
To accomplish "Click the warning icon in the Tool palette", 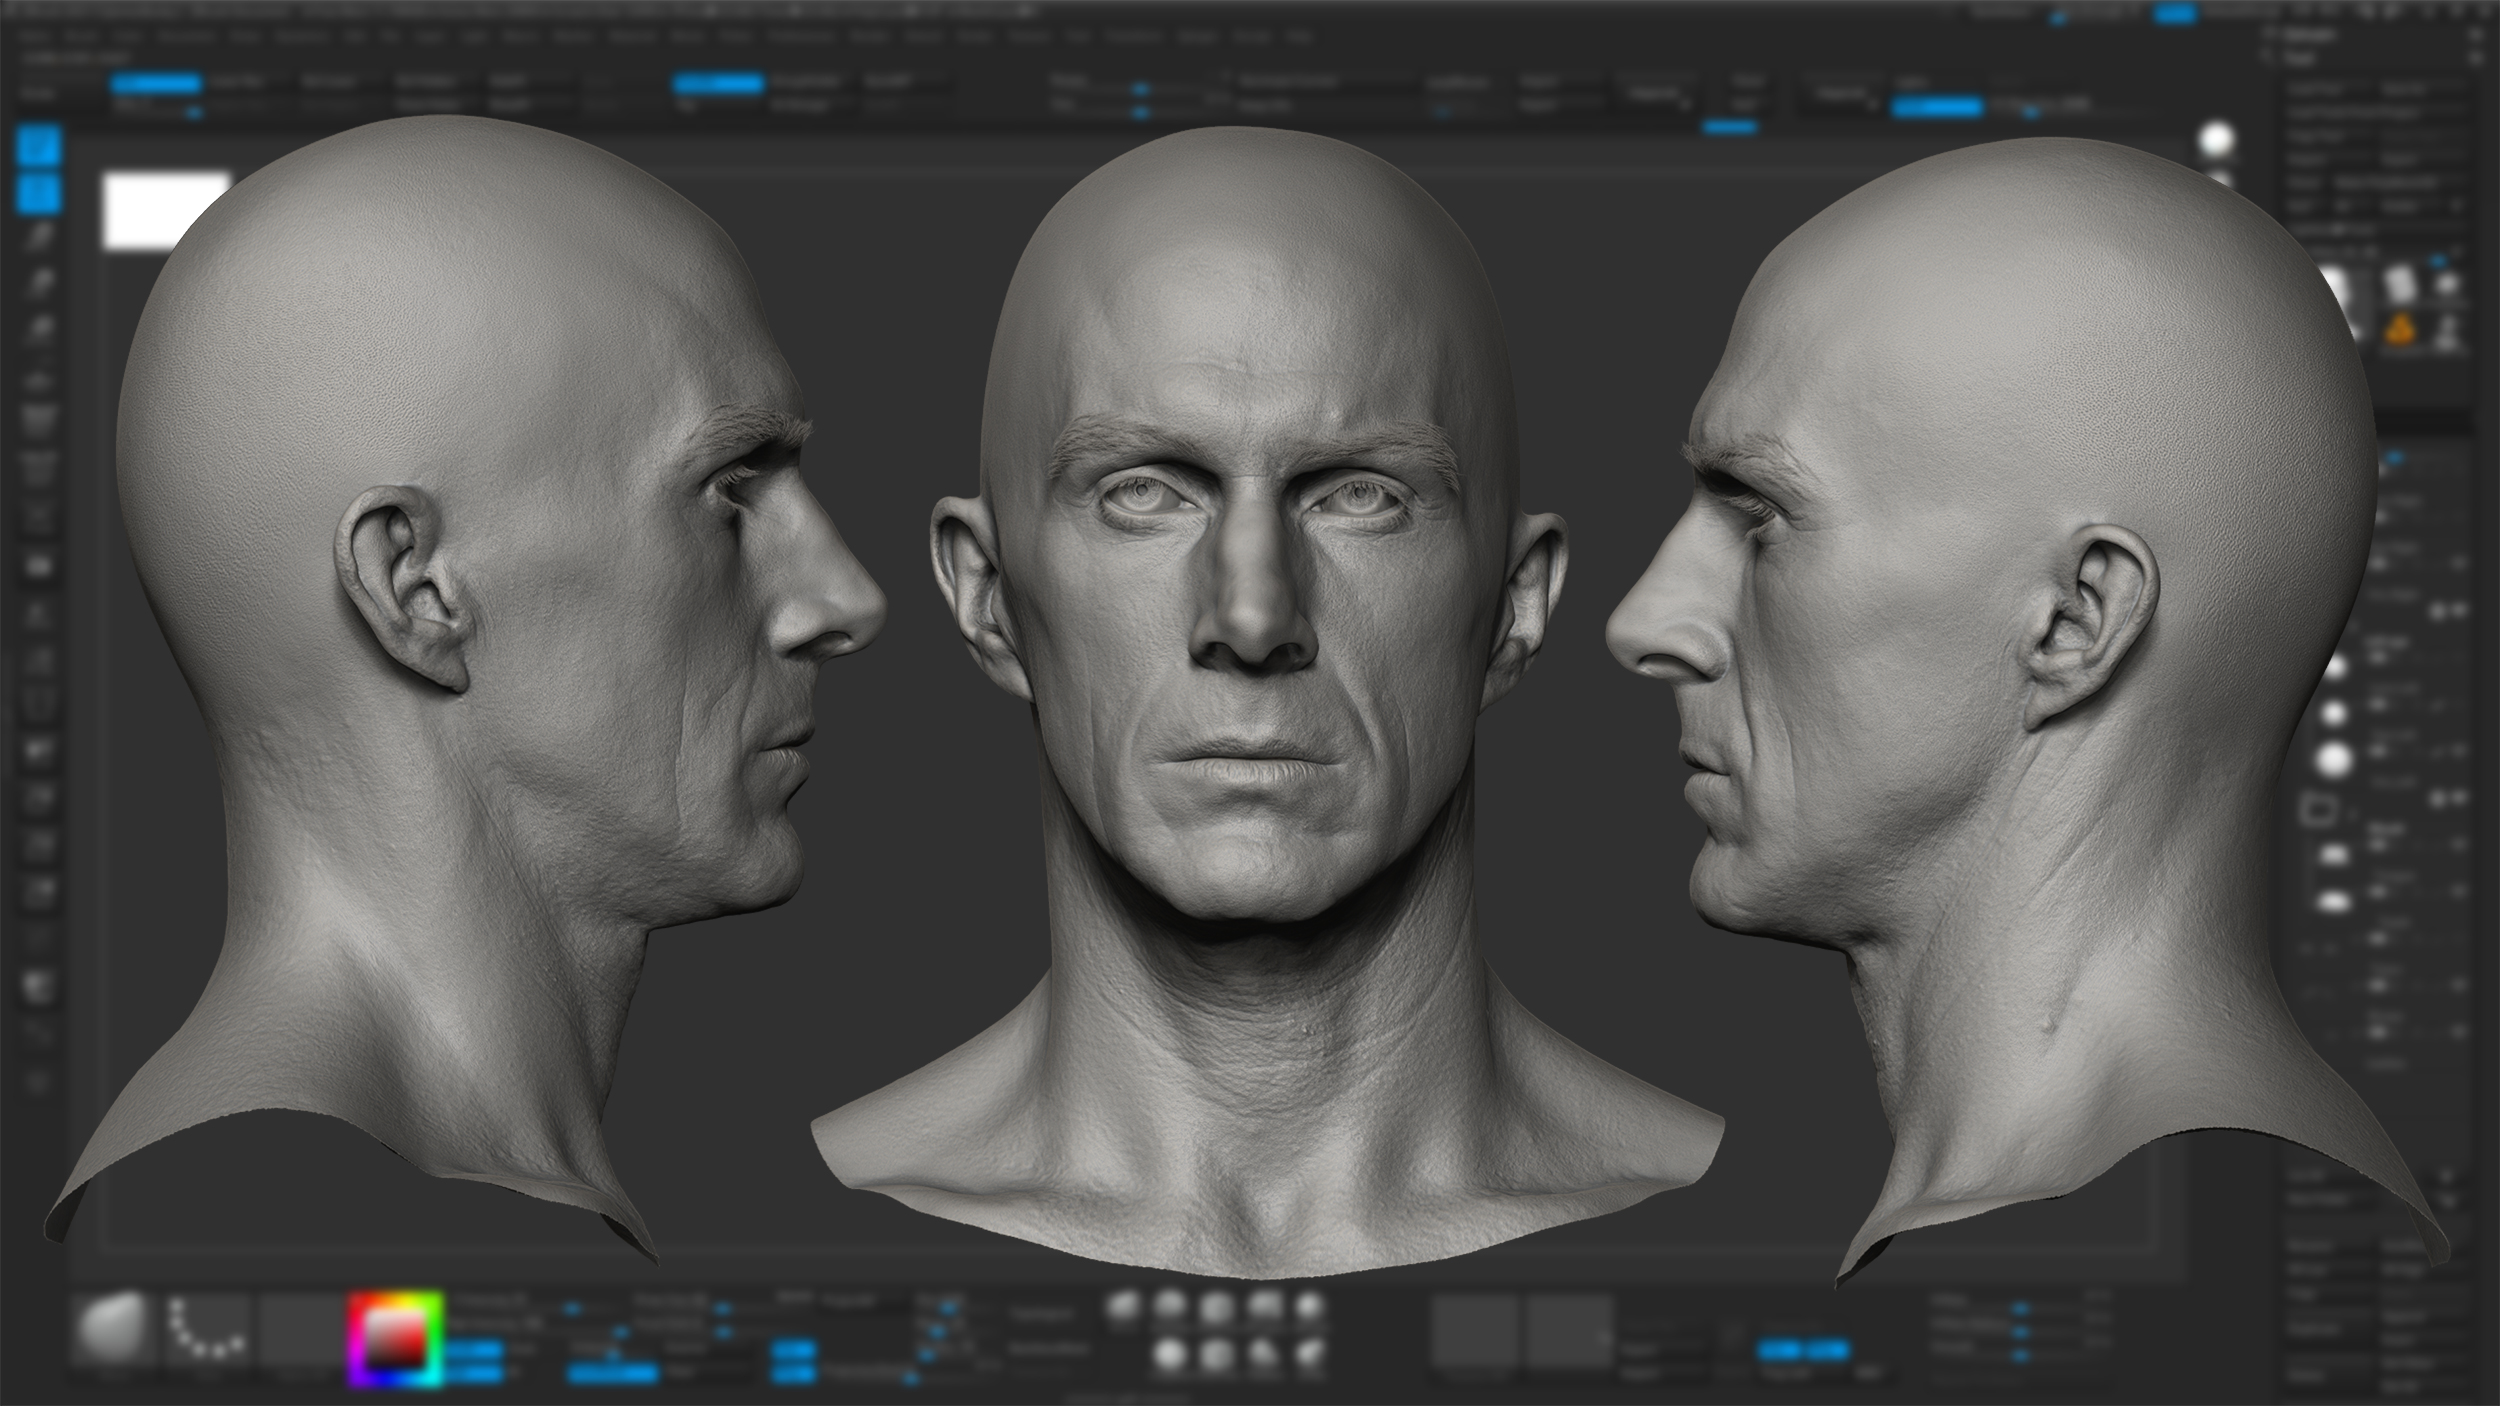I will [2400, 328].
